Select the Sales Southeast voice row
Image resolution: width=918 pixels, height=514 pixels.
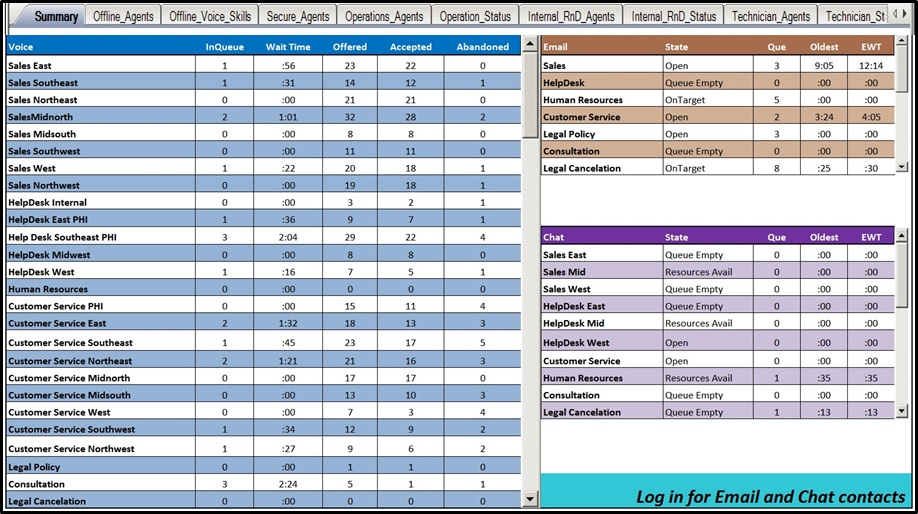[263, 83]
